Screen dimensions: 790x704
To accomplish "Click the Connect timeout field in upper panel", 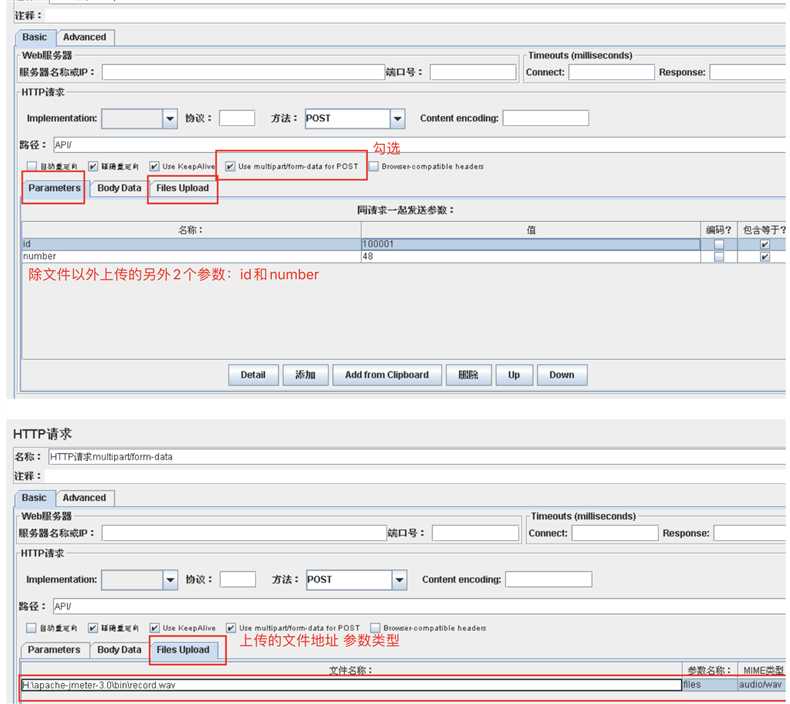I will coord(611,72).
